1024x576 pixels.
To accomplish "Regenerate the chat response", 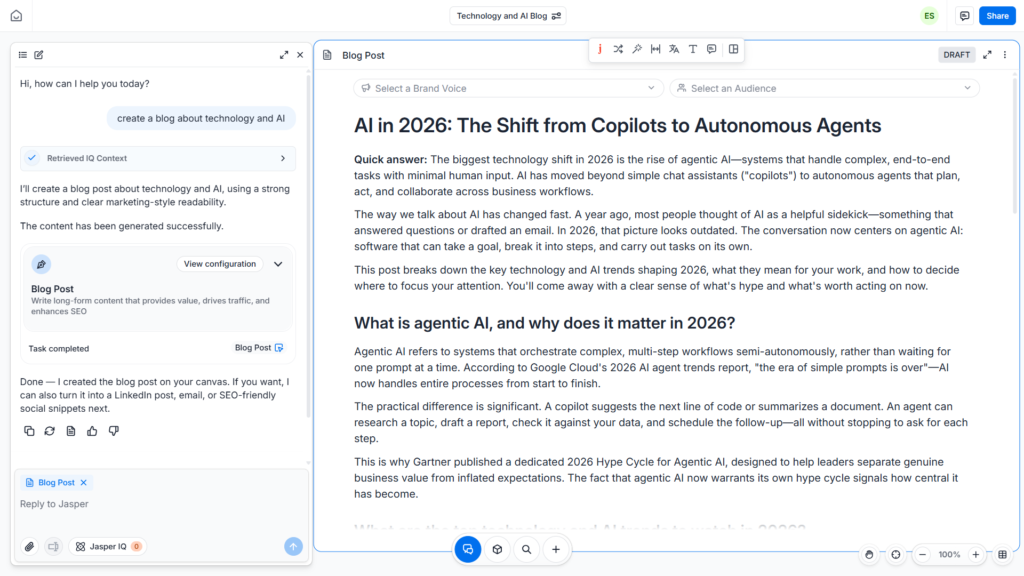I will click(x=50, y=431).
